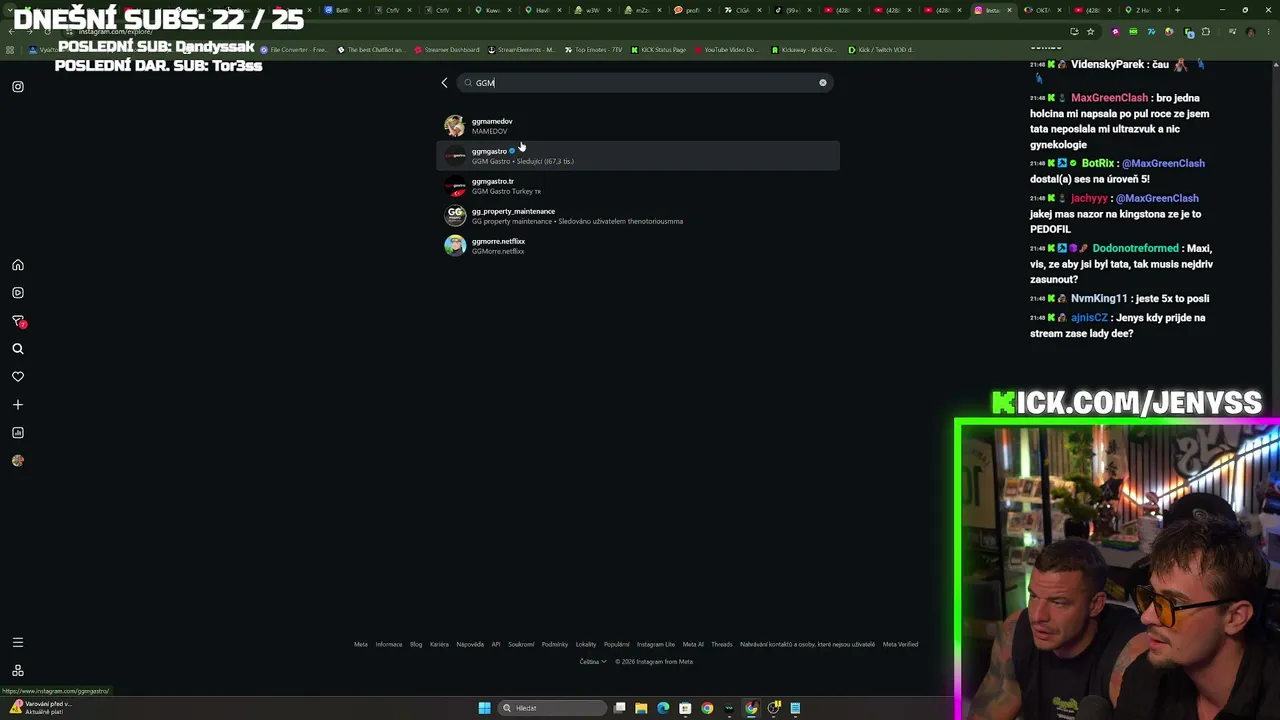Open the Streamer Dashboard bookmark
Image resolution: width=1280 pixels, height=720 pixels.
[x=446, y=50]
